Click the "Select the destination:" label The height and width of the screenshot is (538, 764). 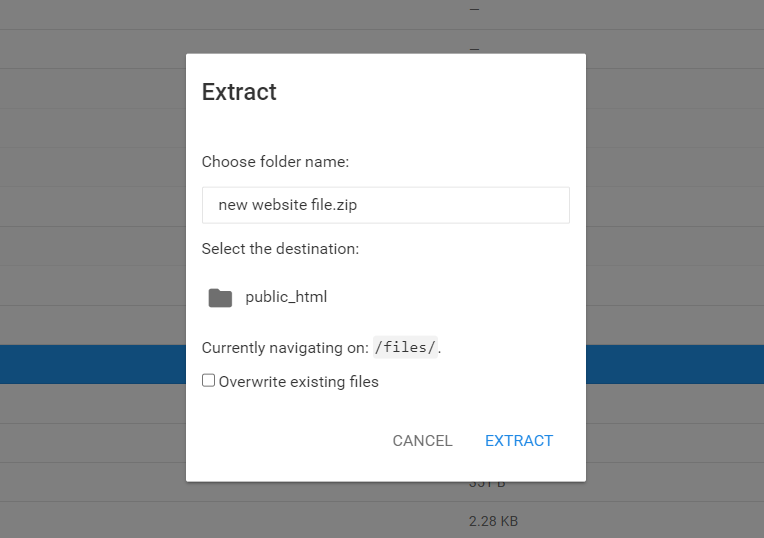(280, 249)
